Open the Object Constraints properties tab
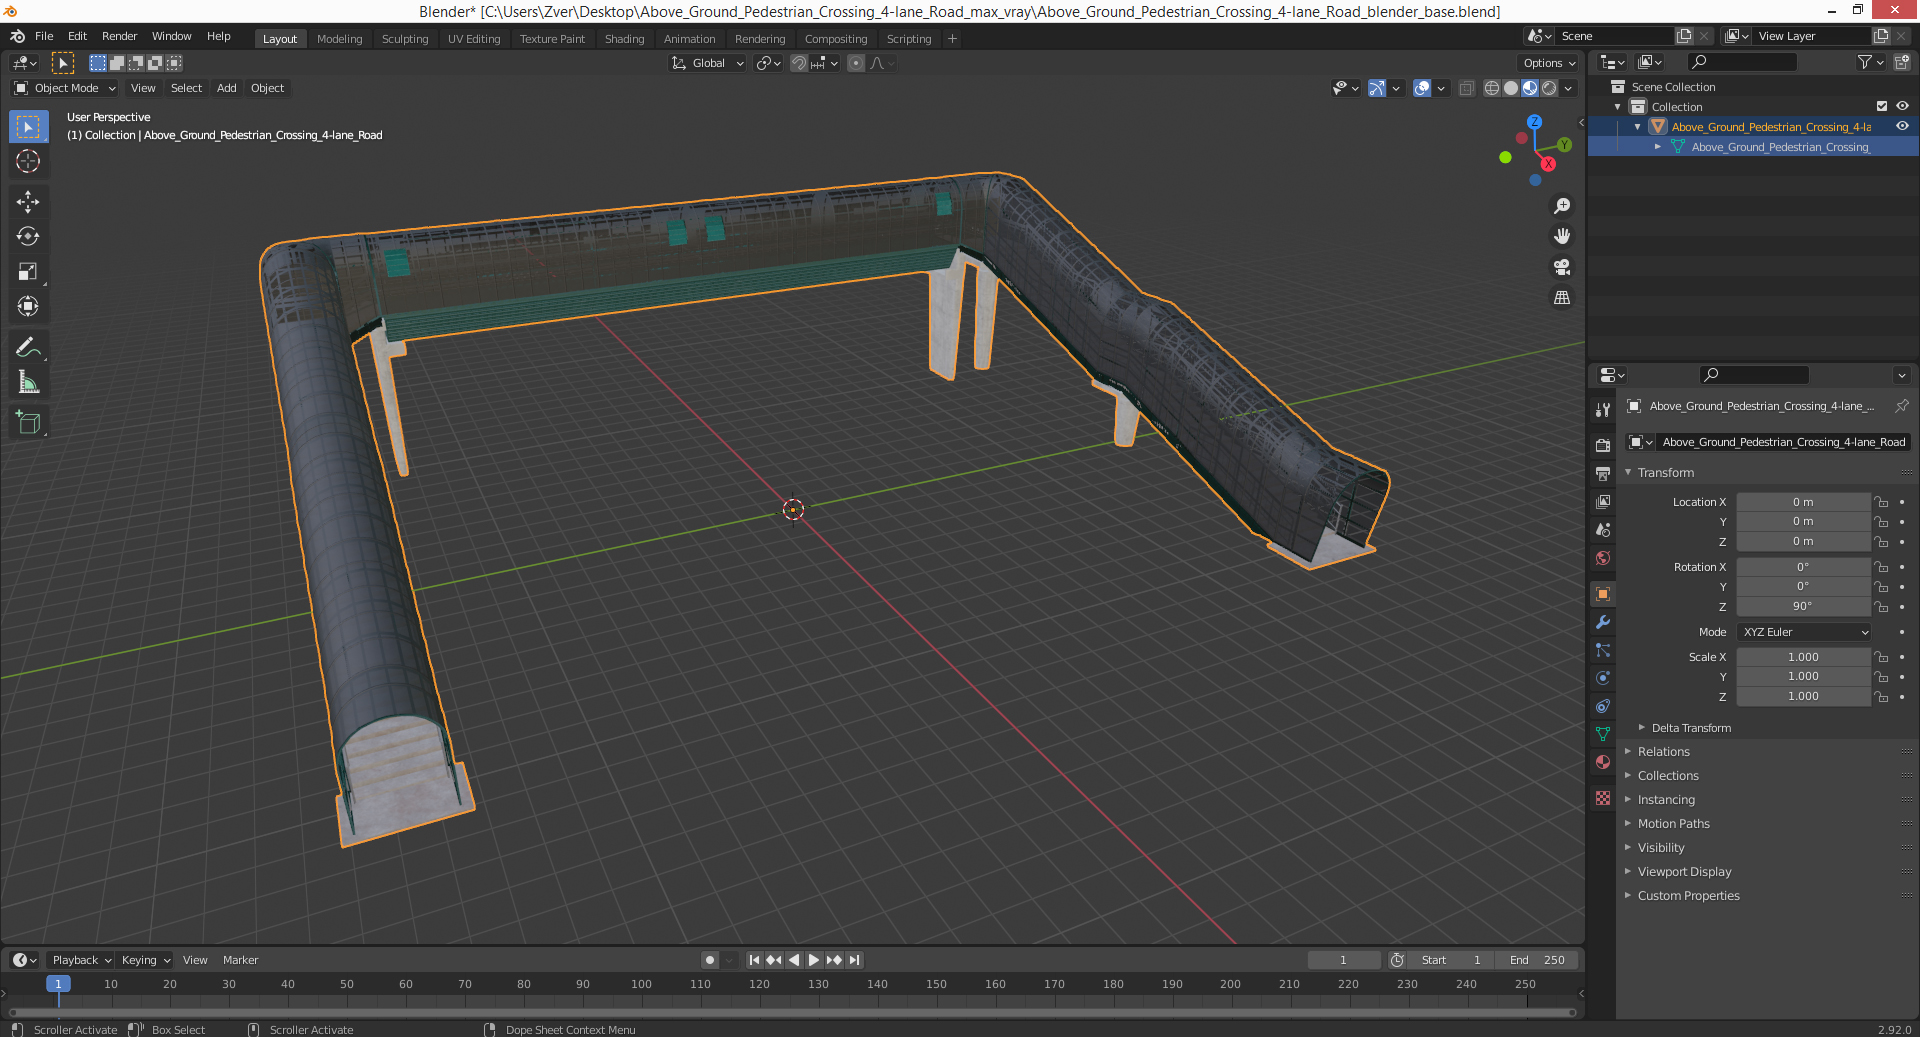The width and height of the screenshot is (1920, 1037). 1603,705
